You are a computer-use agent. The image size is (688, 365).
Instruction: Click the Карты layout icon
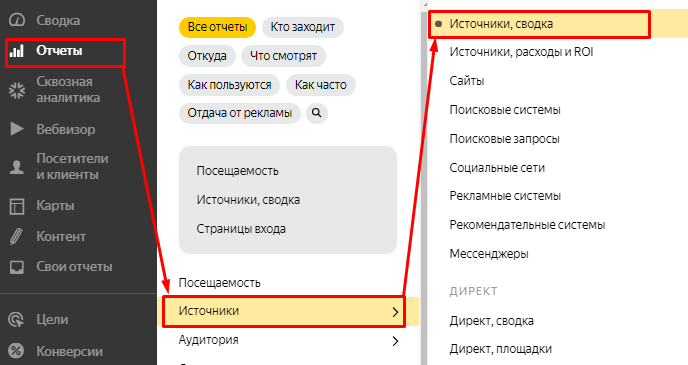tap(17, 206)
